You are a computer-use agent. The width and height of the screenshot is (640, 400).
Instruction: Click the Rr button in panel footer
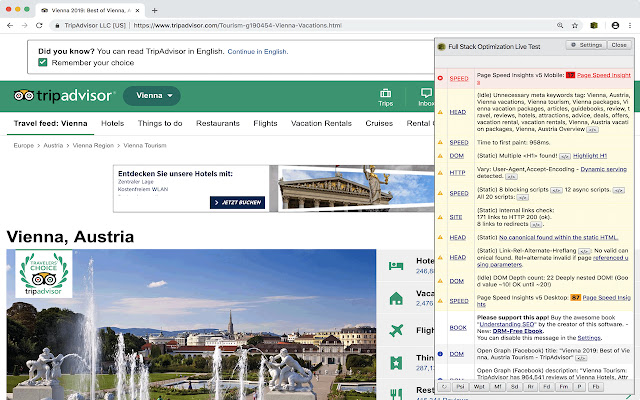pos(531,387)
